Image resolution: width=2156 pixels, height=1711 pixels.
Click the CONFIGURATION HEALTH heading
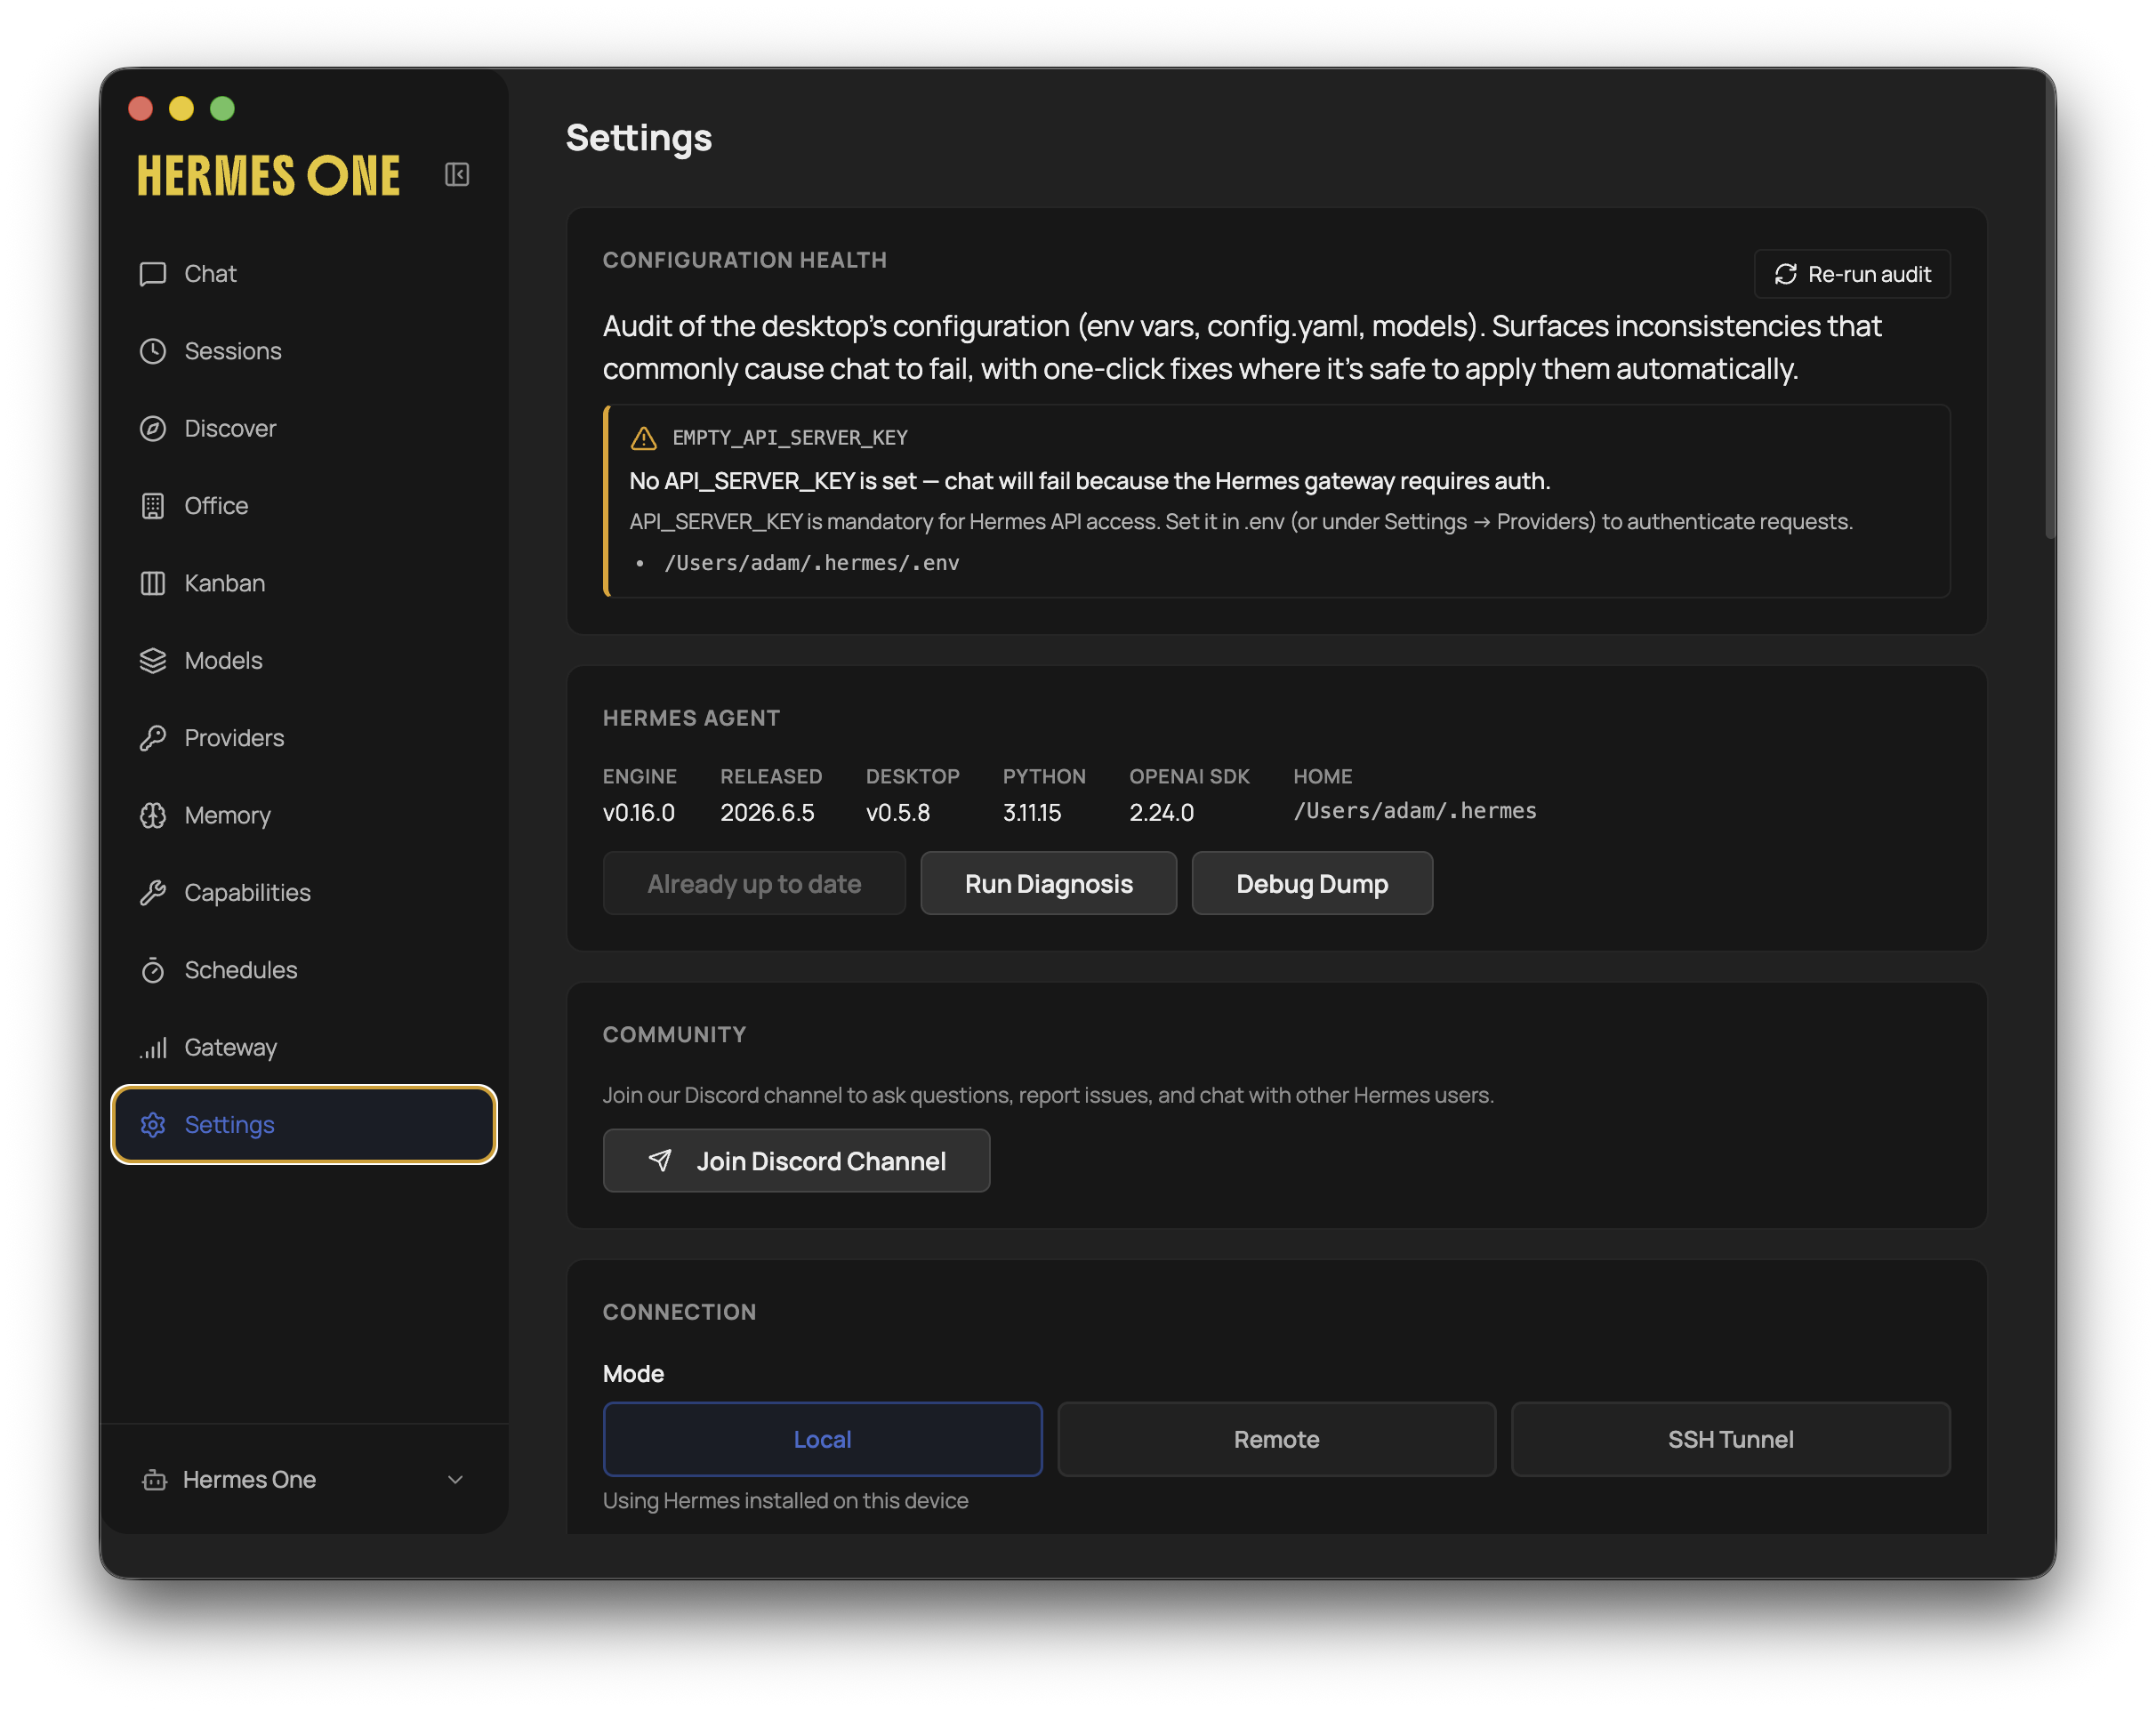pyautogui.click(x=744, y=260)
